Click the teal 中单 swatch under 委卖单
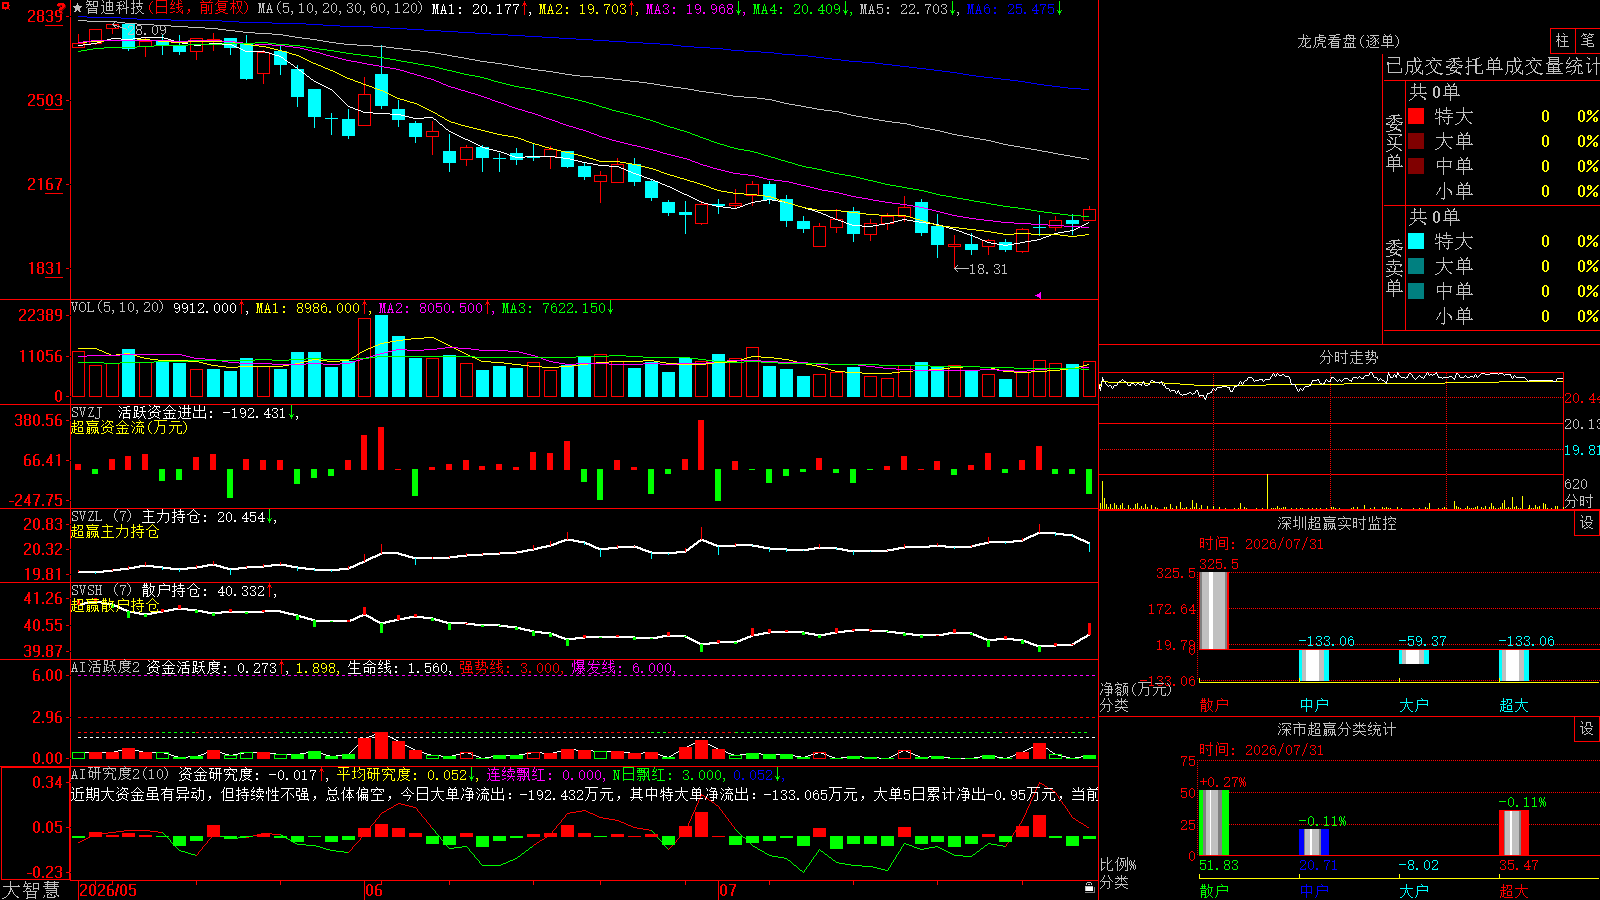 click(1416, 290)
